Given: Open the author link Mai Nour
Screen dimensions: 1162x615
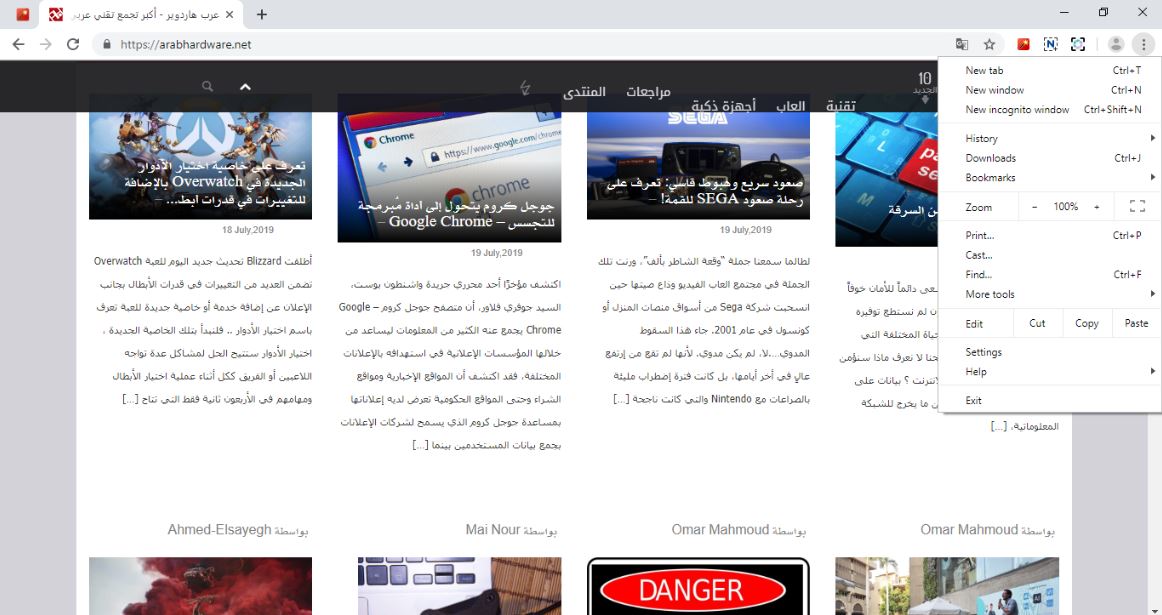Looking at the screenshot, I should coord(493,530).
